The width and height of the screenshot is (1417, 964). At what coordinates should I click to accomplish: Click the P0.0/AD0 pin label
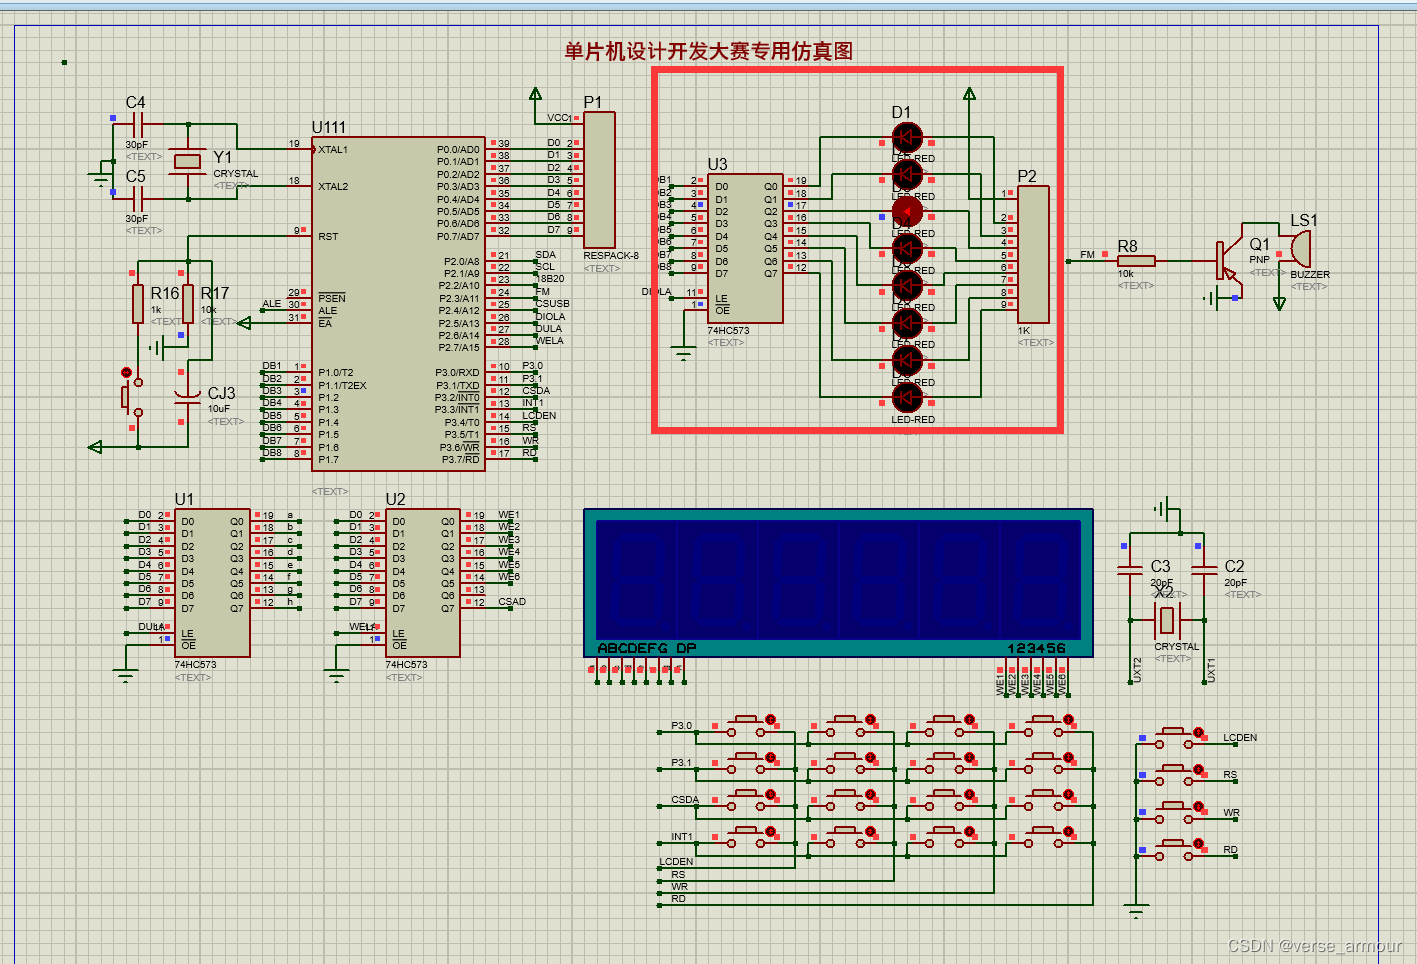click(458, 150)
